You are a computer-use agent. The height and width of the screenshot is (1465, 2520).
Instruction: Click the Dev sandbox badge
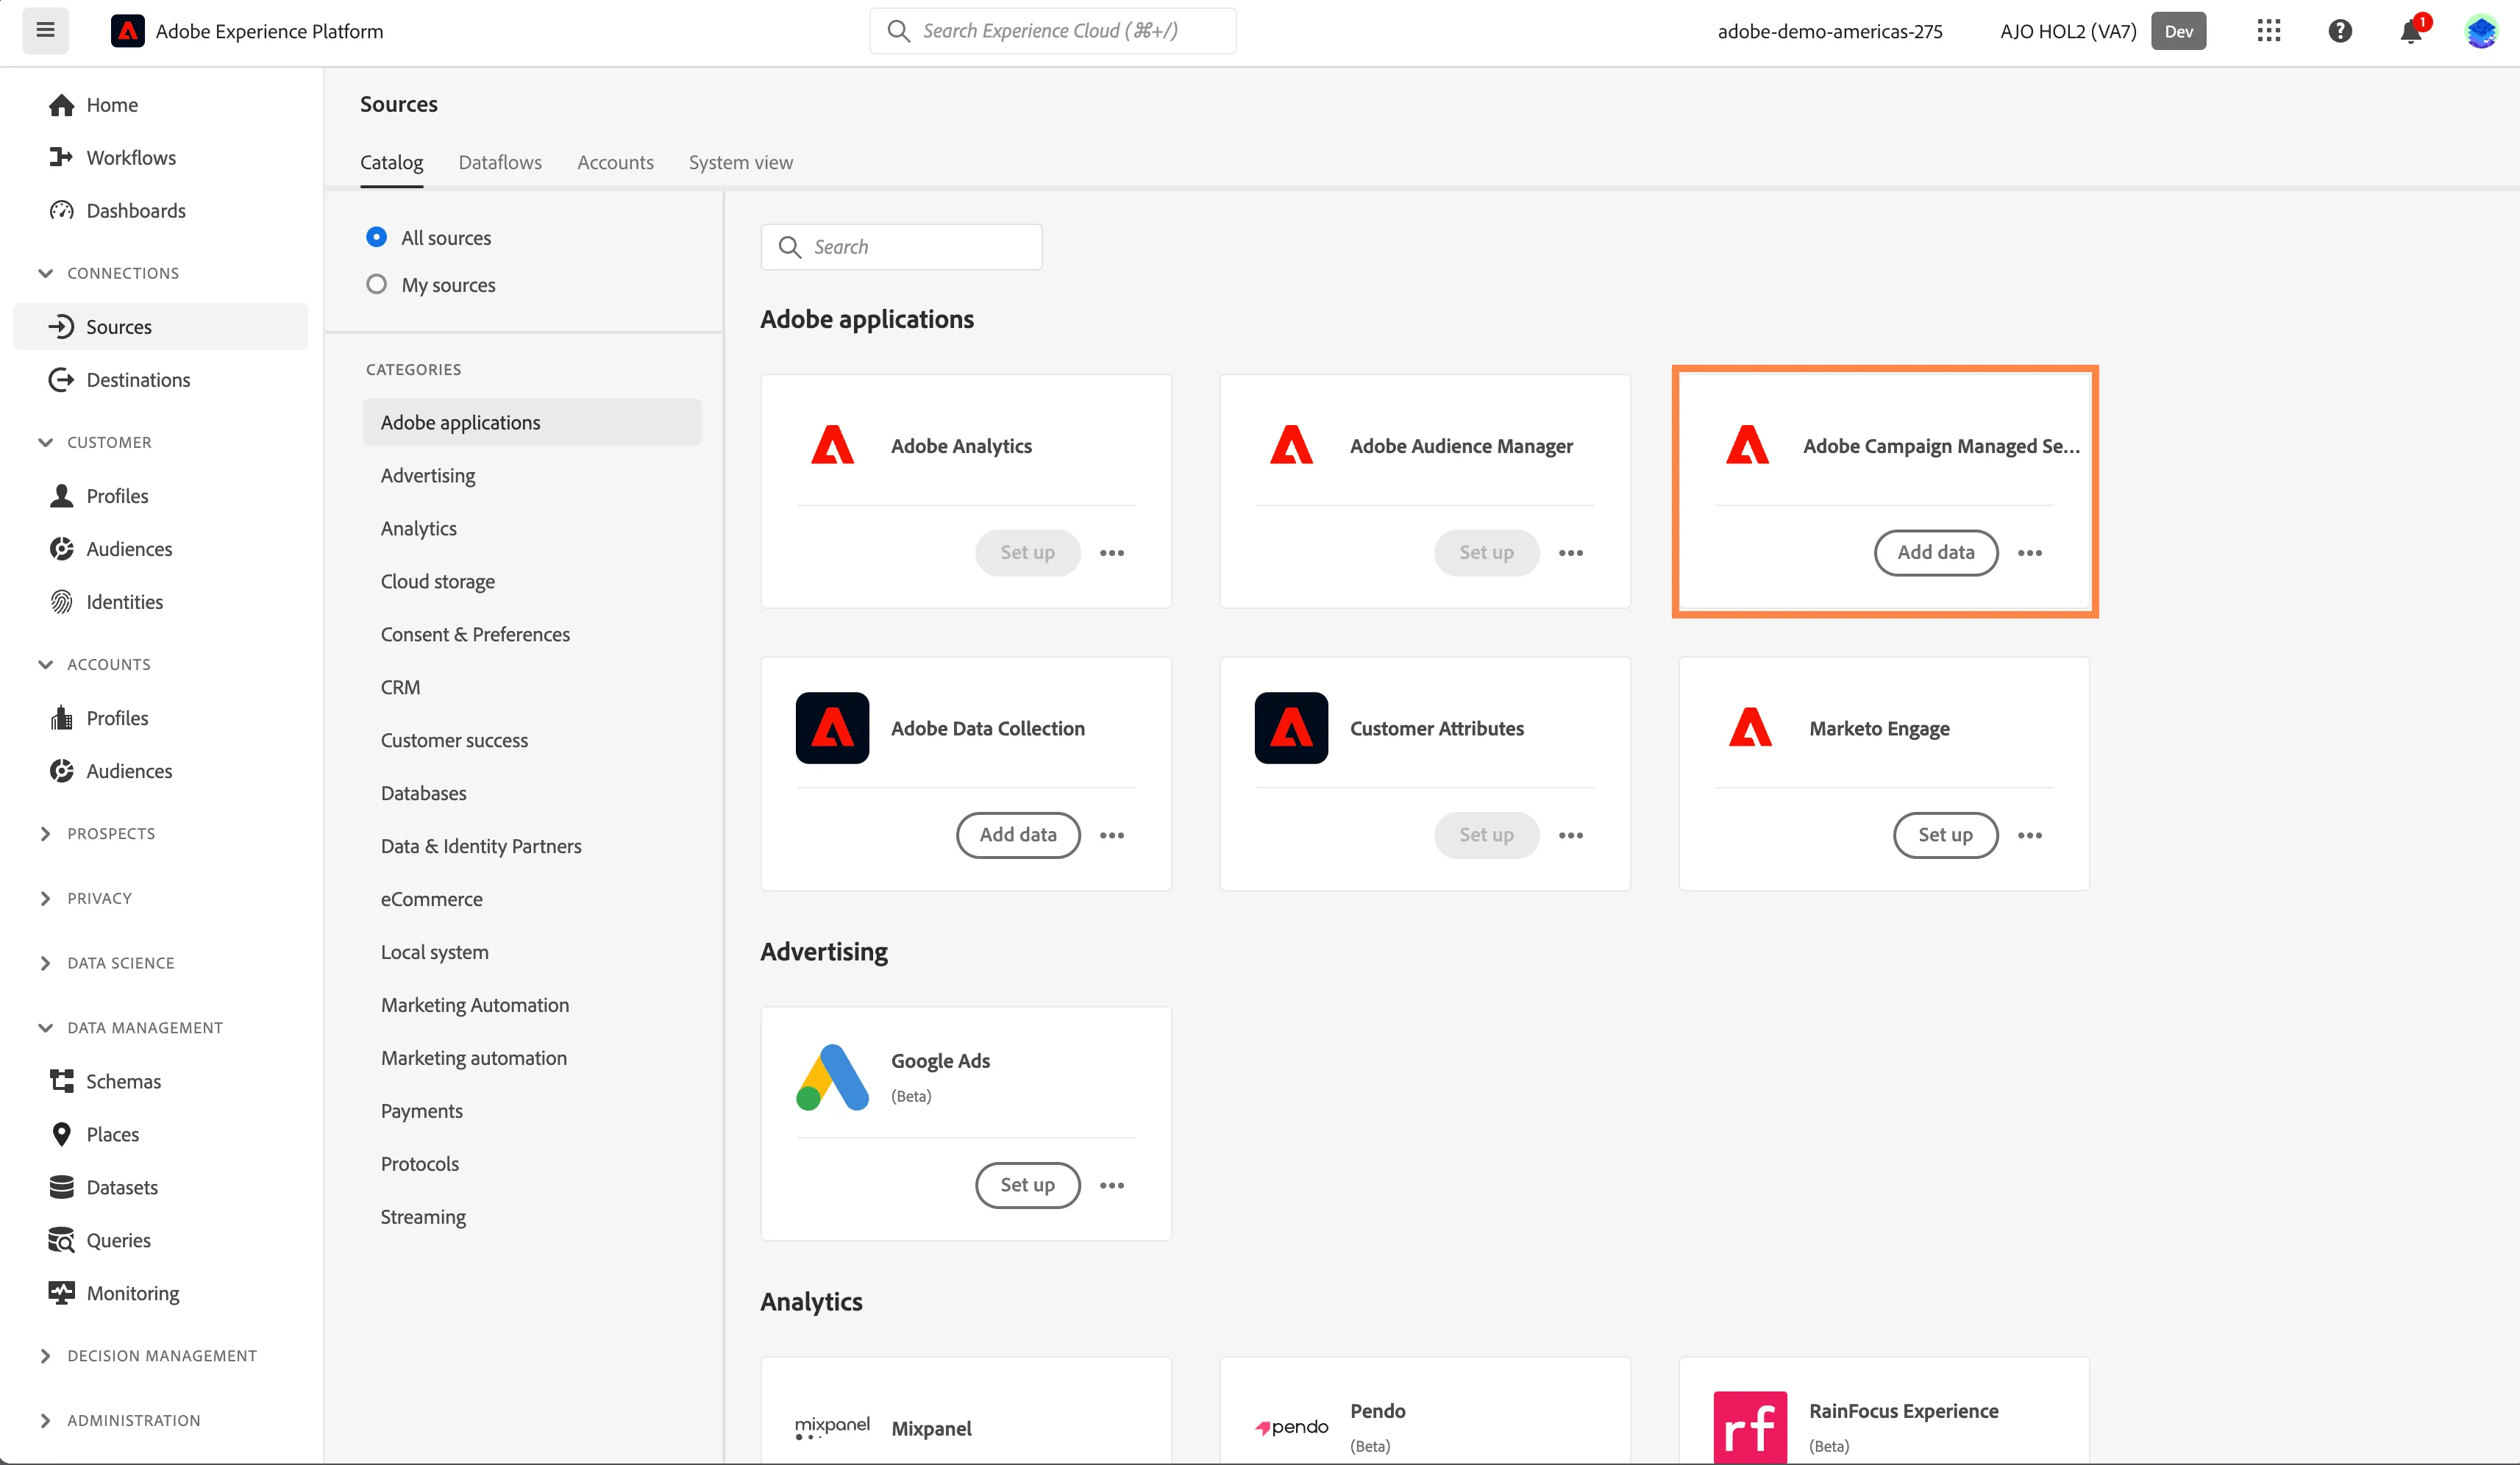click(2179, 31)
